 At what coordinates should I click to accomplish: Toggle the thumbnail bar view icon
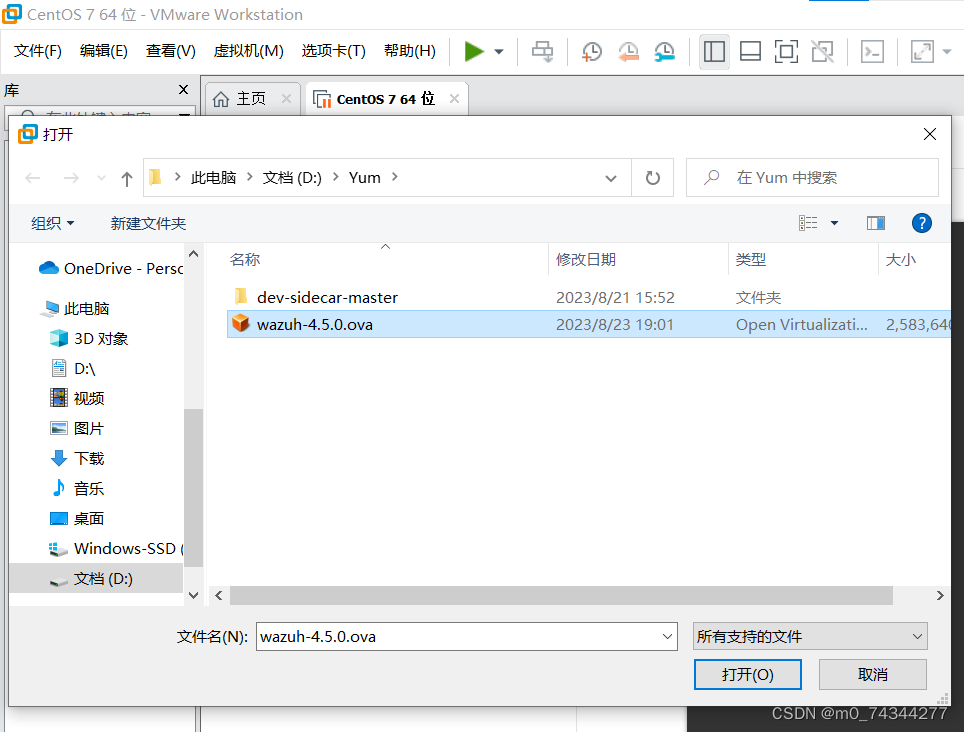tap(750, 52)
